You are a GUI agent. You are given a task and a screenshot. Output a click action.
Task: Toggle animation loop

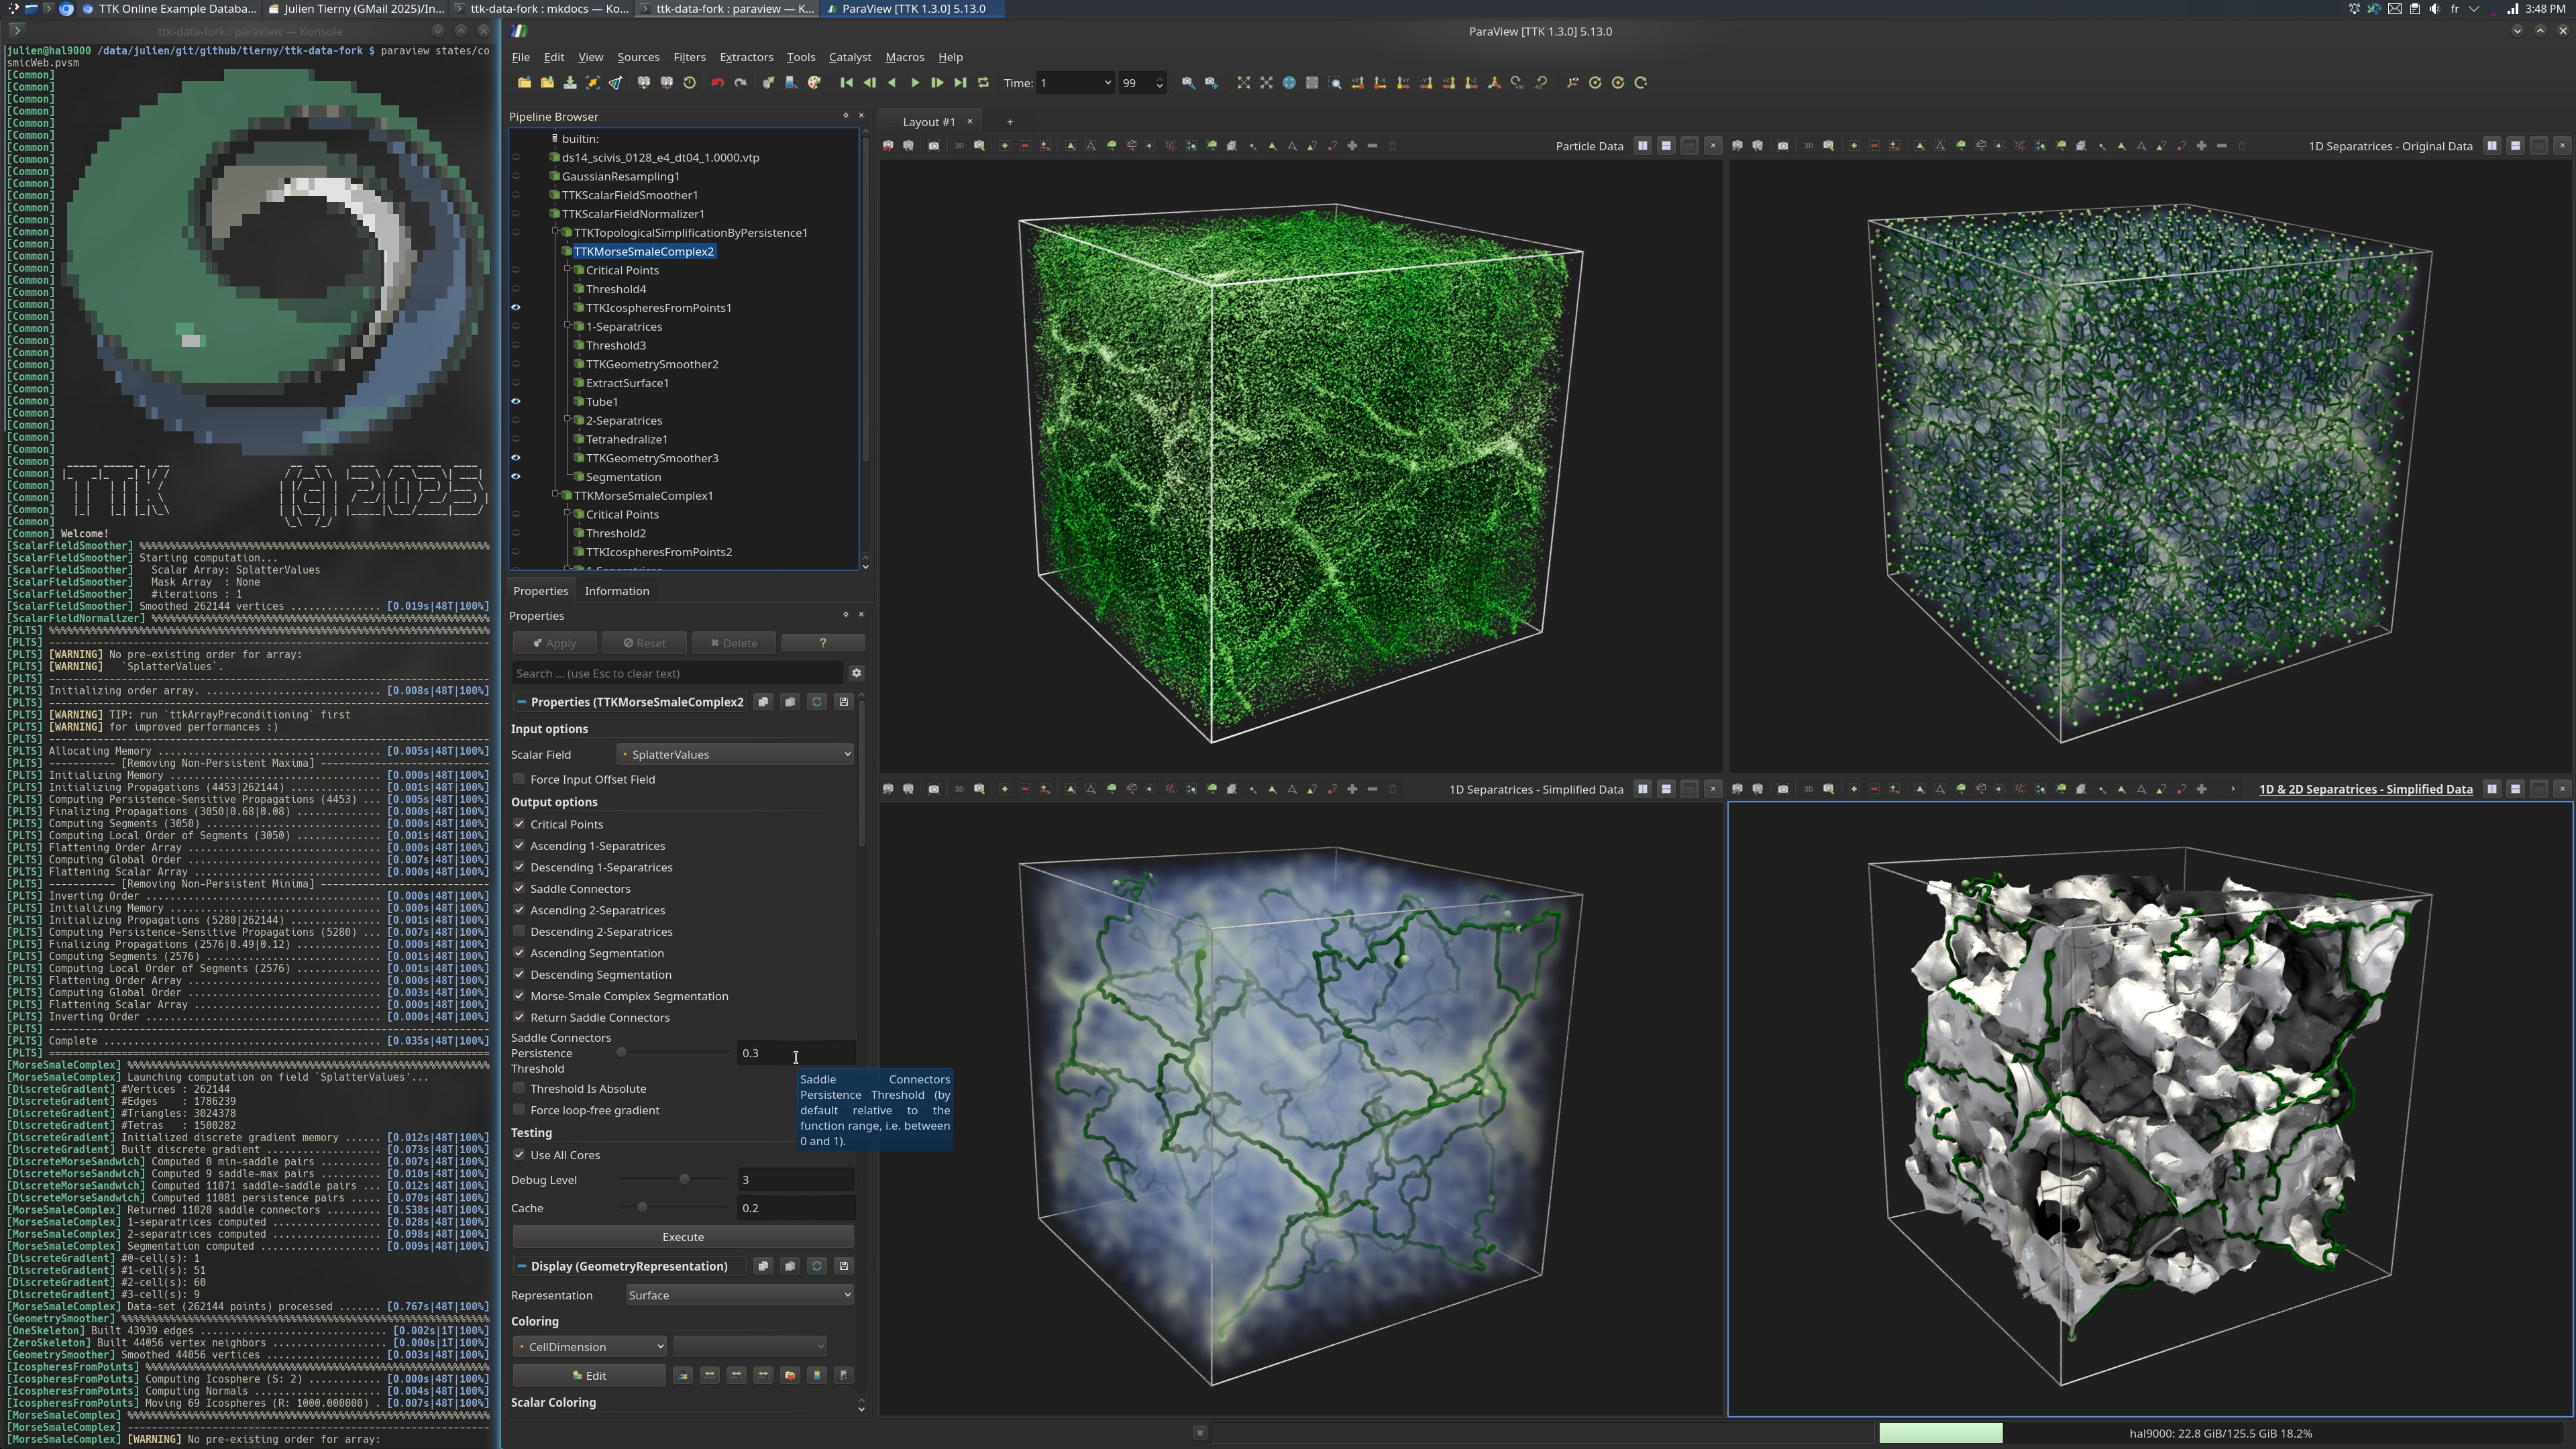983,83
